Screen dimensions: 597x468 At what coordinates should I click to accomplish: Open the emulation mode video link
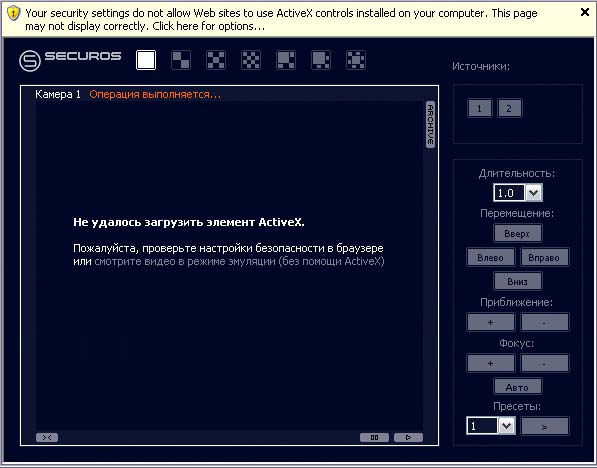click(x=239, y=261)
